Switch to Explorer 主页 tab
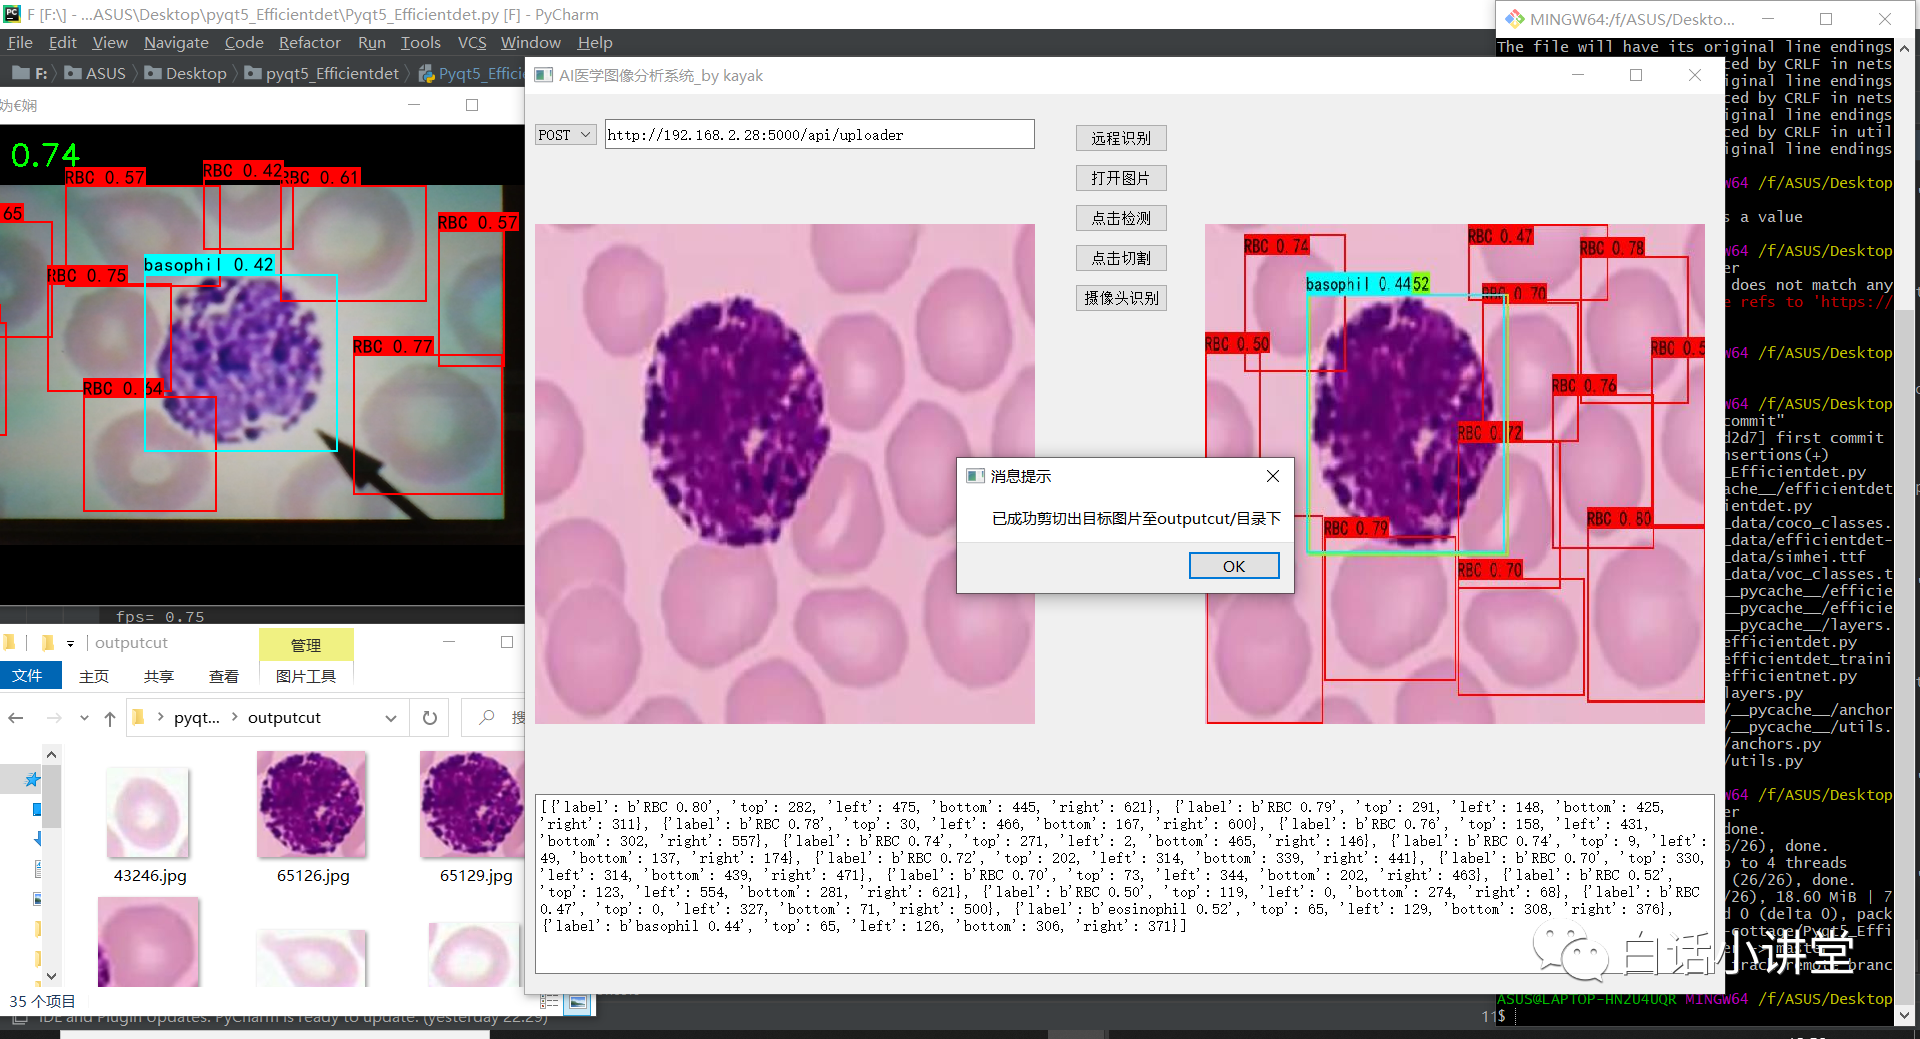This screenshot has width=1920, height=1039. [94, 676]
